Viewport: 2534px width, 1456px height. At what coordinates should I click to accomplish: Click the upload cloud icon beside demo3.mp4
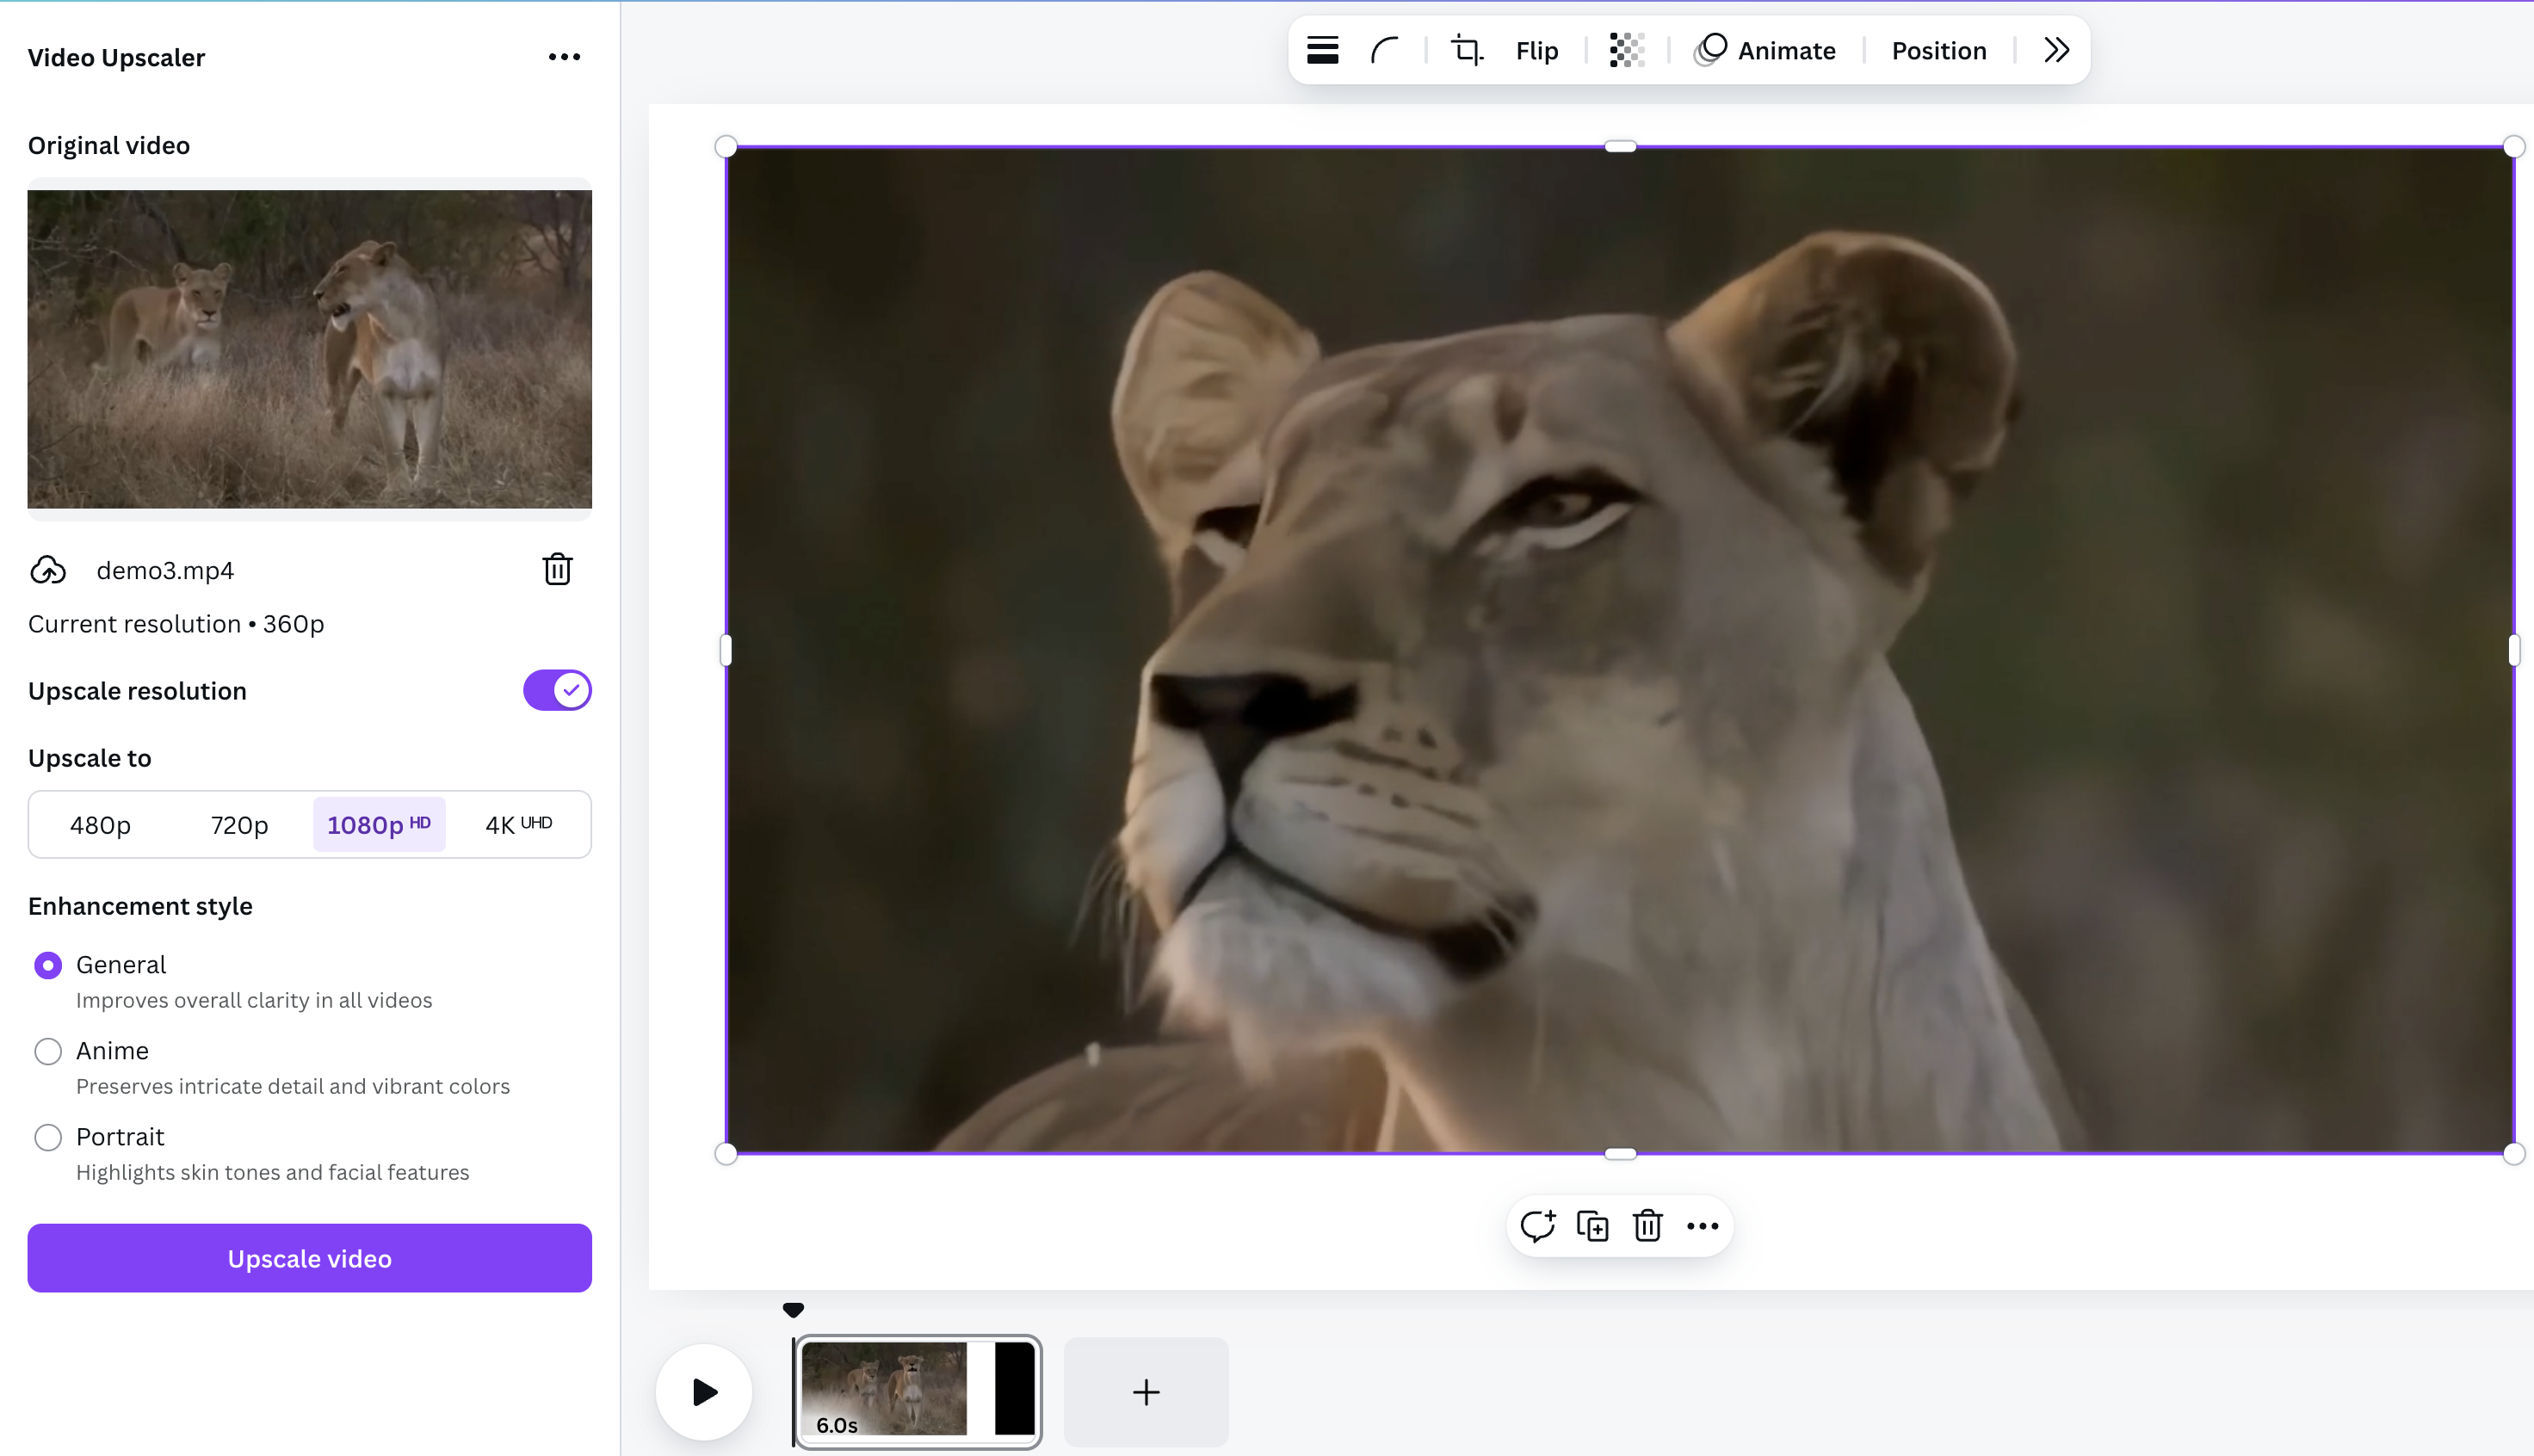coord(48,570)
